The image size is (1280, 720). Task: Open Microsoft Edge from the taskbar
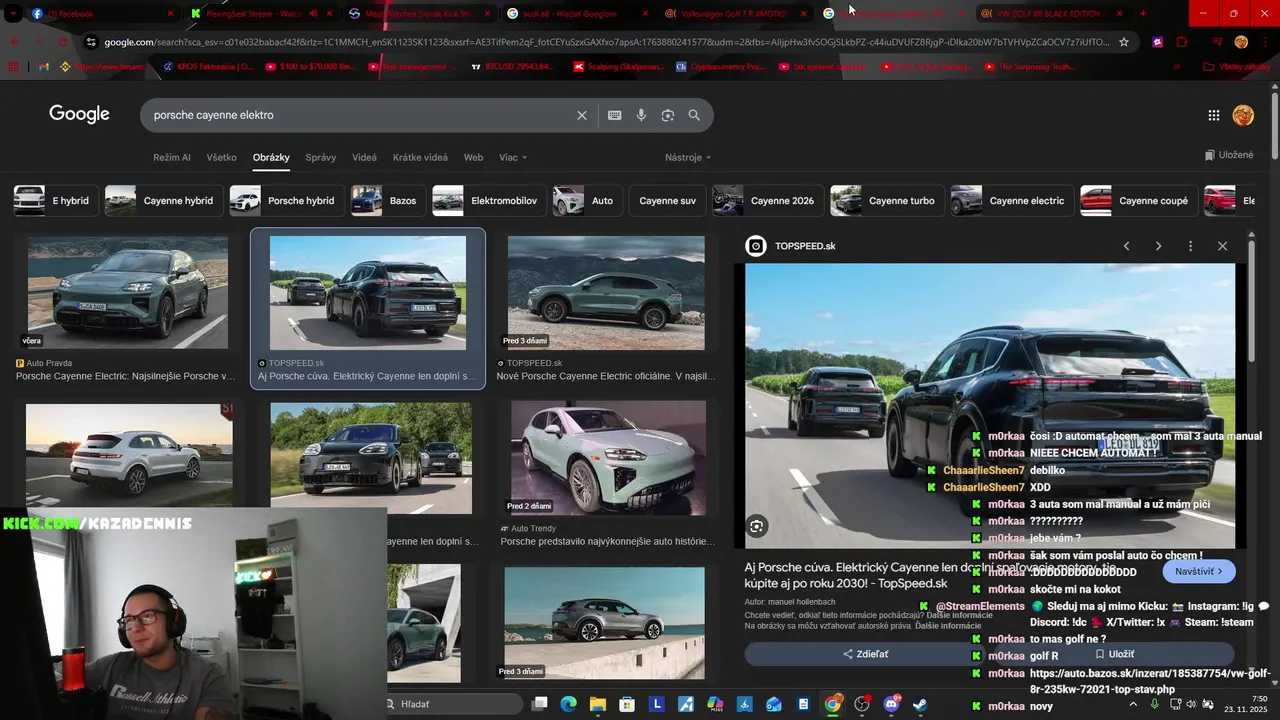click(568, 704)
